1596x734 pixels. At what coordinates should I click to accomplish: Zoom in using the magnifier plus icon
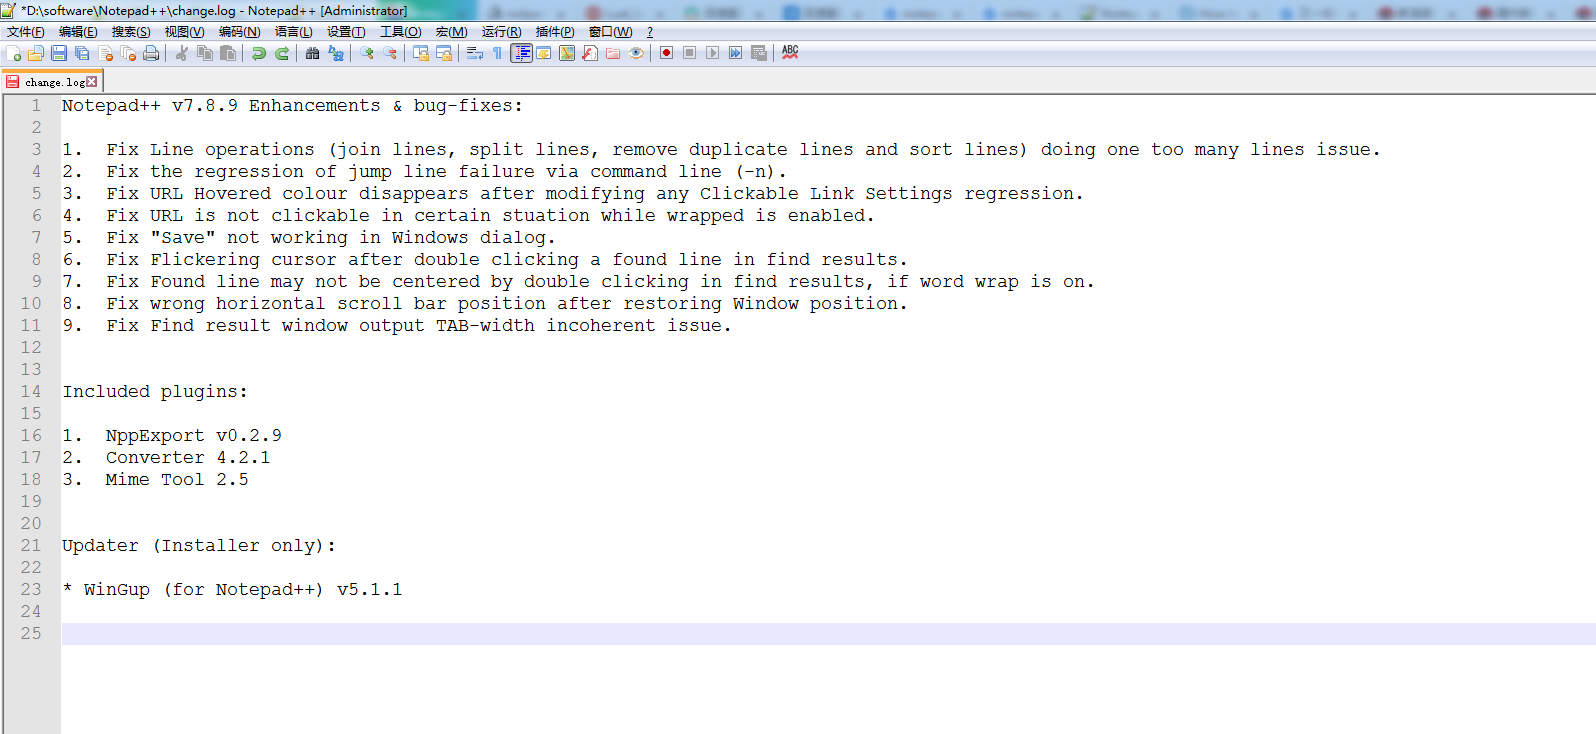click(x=367, y=53)
